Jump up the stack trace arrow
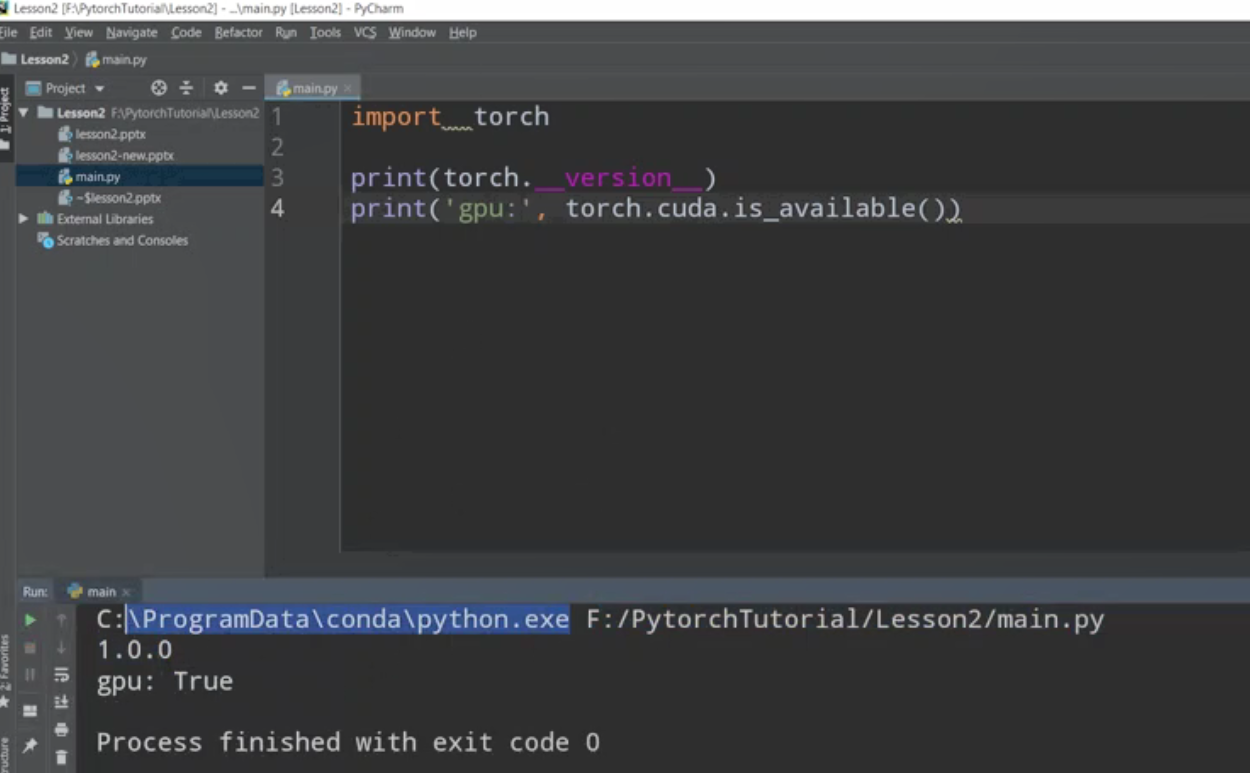 click(x=61, y=620)
